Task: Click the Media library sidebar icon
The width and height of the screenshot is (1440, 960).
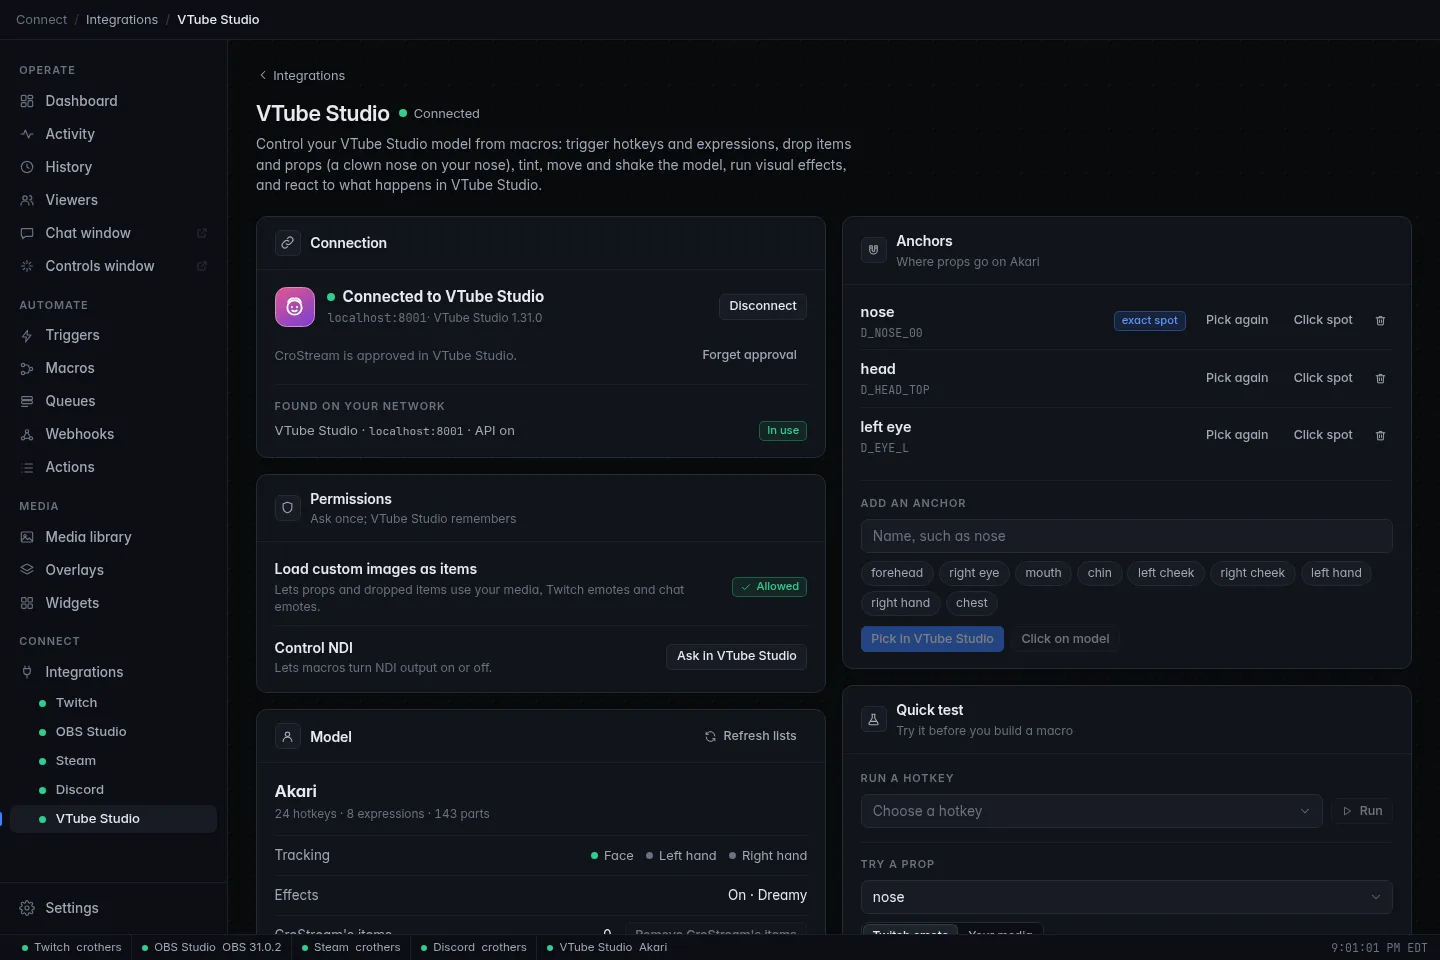Action: tap(27, 537)
